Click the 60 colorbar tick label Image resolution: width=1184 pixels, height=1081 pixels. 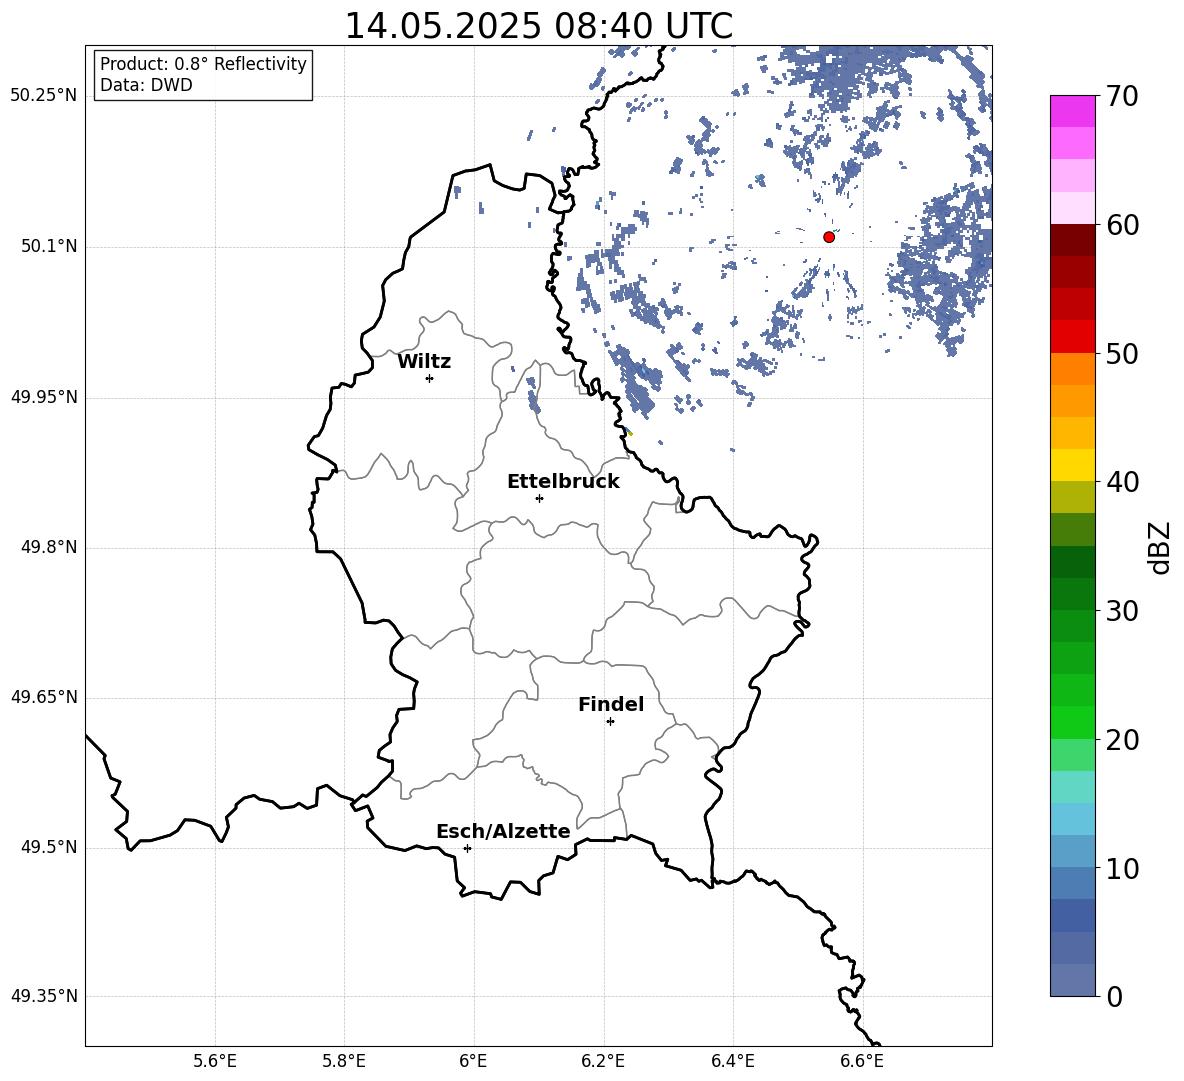pos(1122,225)
